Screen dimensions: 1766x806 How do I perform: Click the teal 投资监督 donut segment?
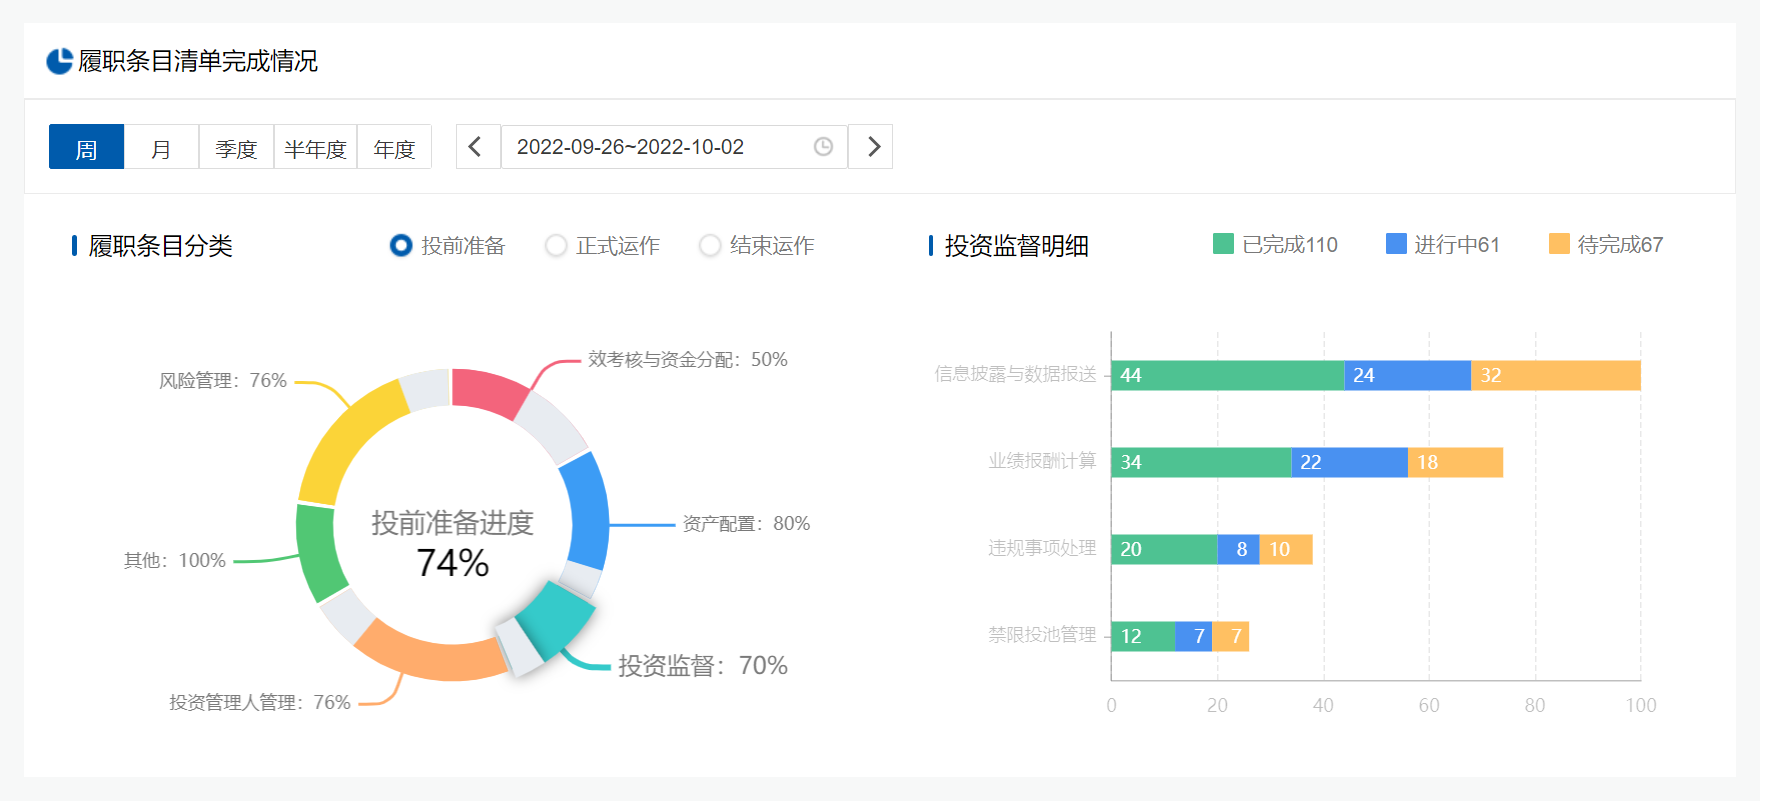[x=556, y=620]
